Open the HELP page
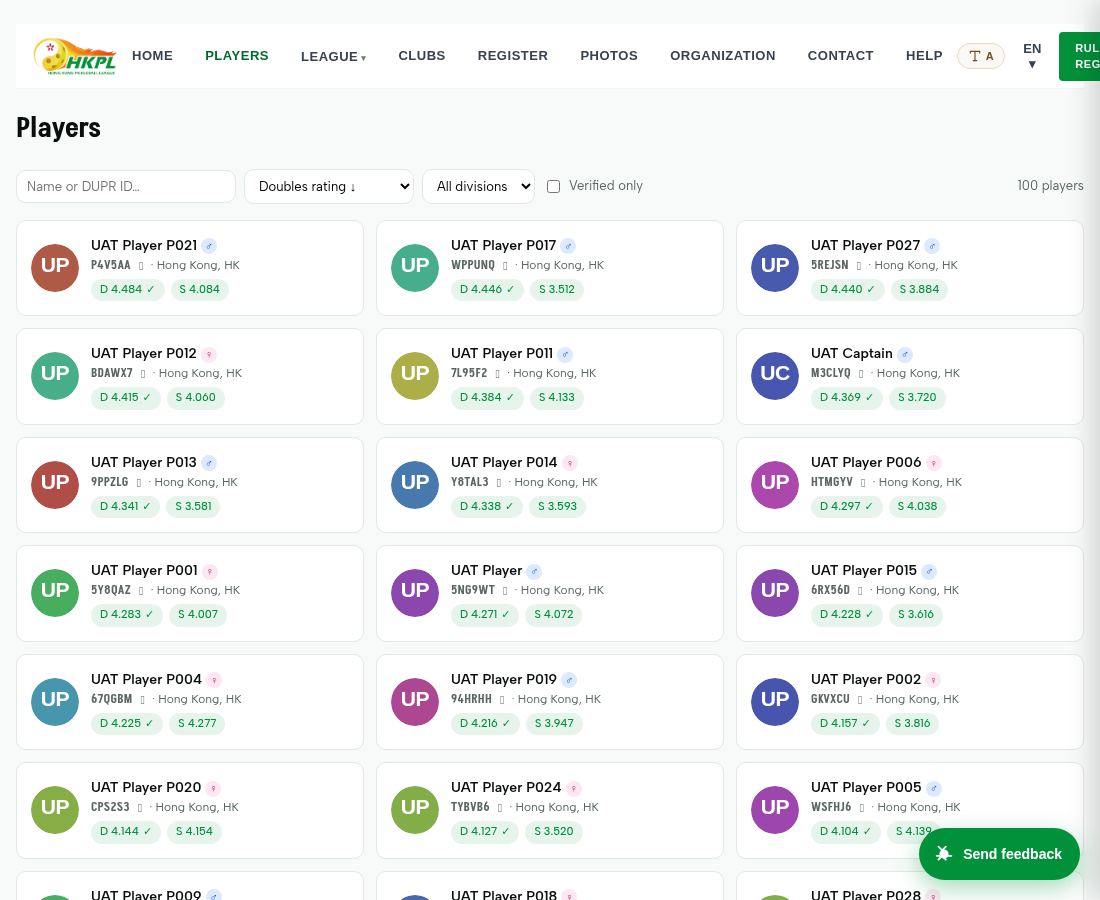The width and height of the screenshot is (1100, 900). click(924, 55)
